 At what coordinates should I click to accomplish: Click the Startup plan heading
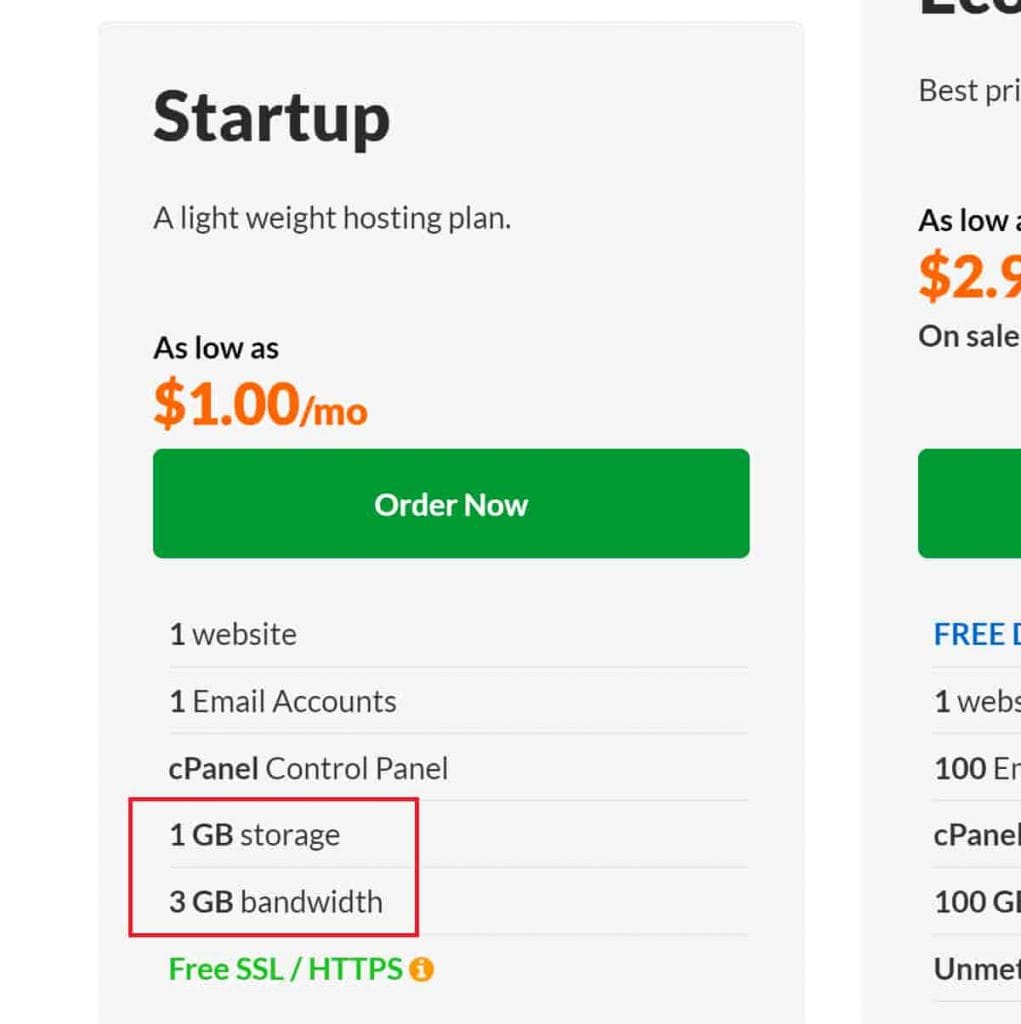[x=271, y=118]
